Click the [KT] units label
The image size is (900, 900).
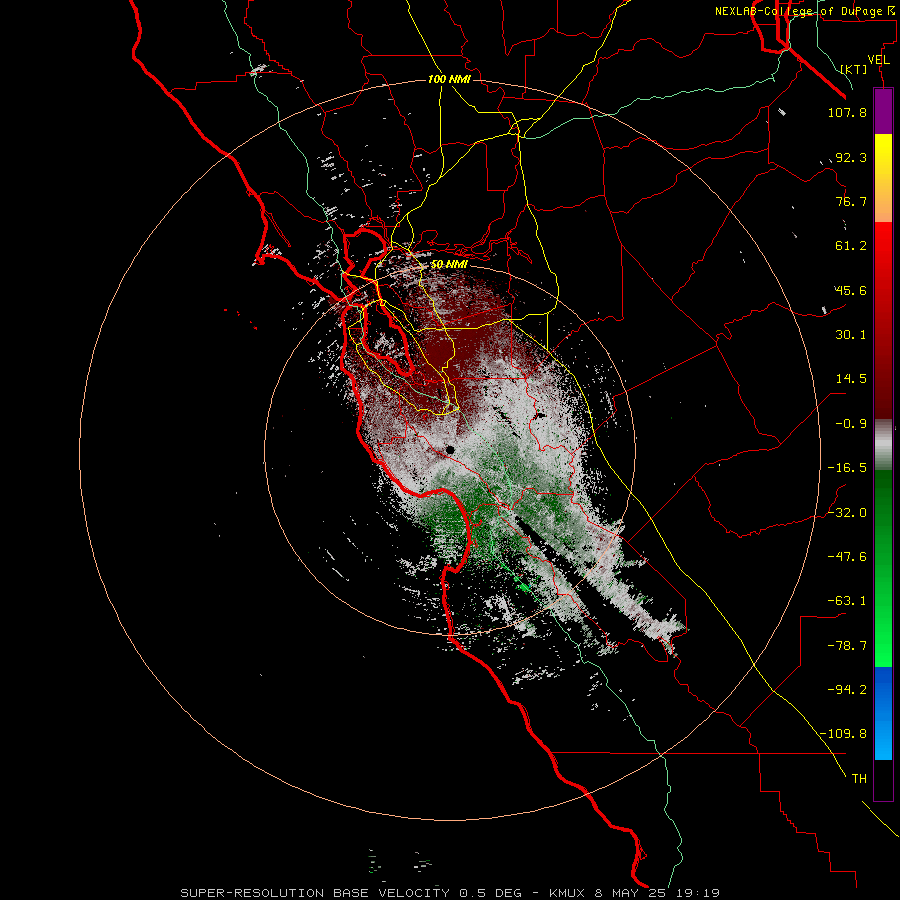pyautogui.click(x=854, y=69)
